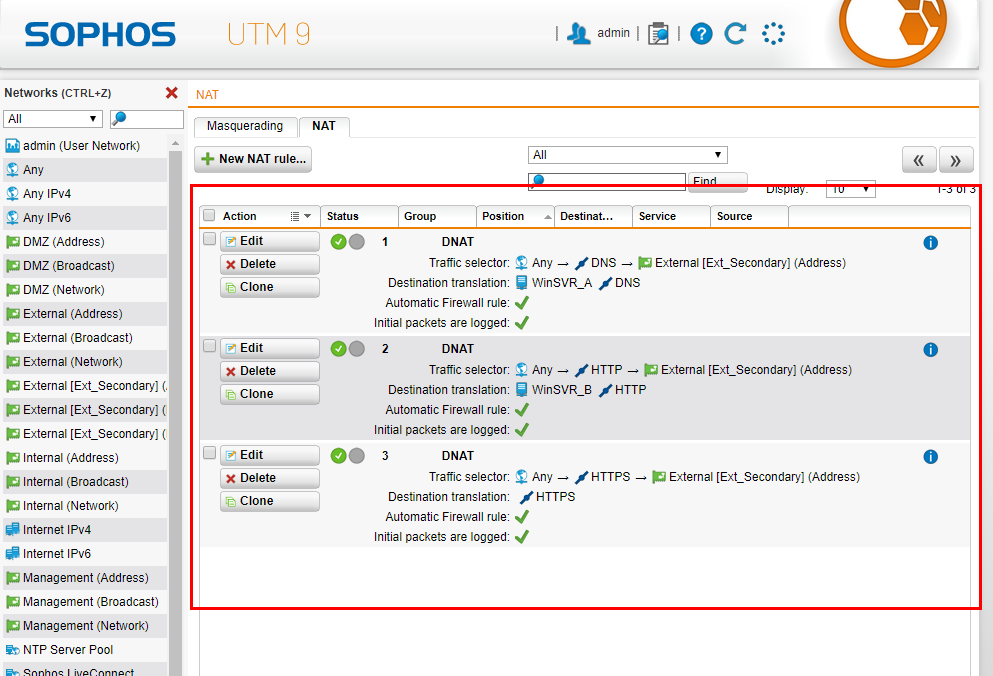Clone DNAT rule 3

click(270, 501)
